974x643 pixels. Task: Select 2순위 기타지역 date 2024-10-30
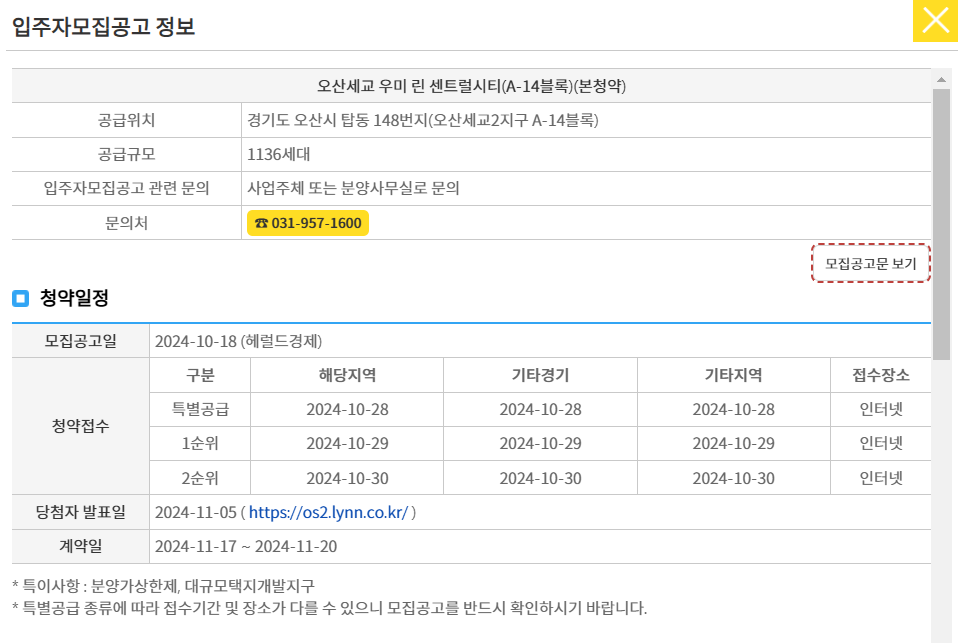(x=734, y=478)
